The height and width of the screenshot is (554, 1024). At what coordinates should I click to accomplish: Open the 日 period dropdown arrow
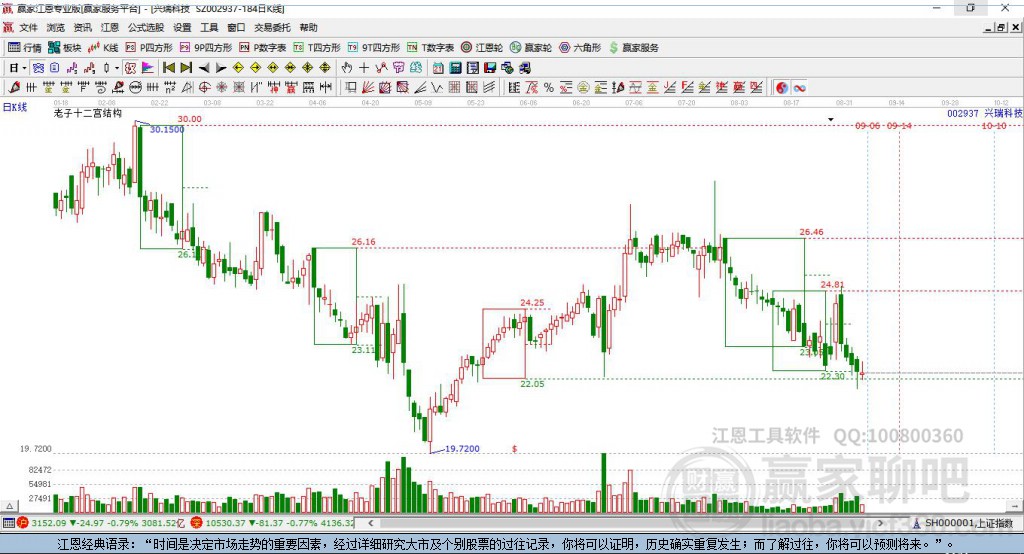coord(24,68)
